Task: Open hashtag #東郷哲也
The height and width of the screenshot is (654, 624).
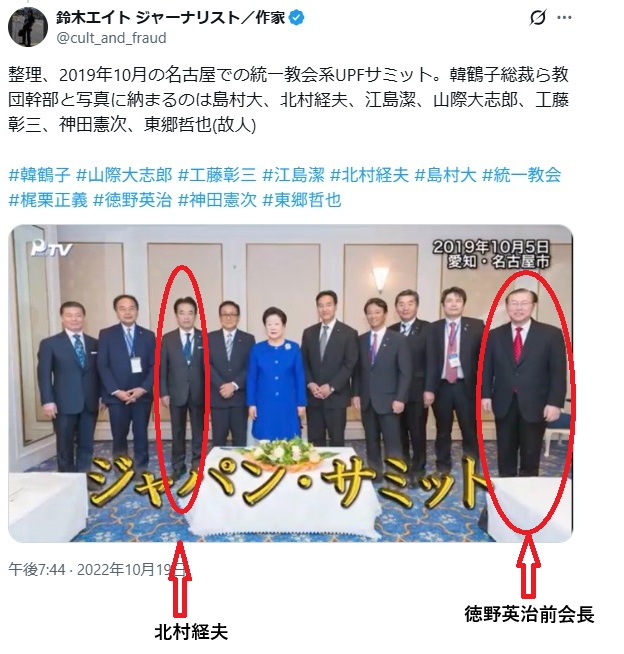Action: (x=302, y=200)
